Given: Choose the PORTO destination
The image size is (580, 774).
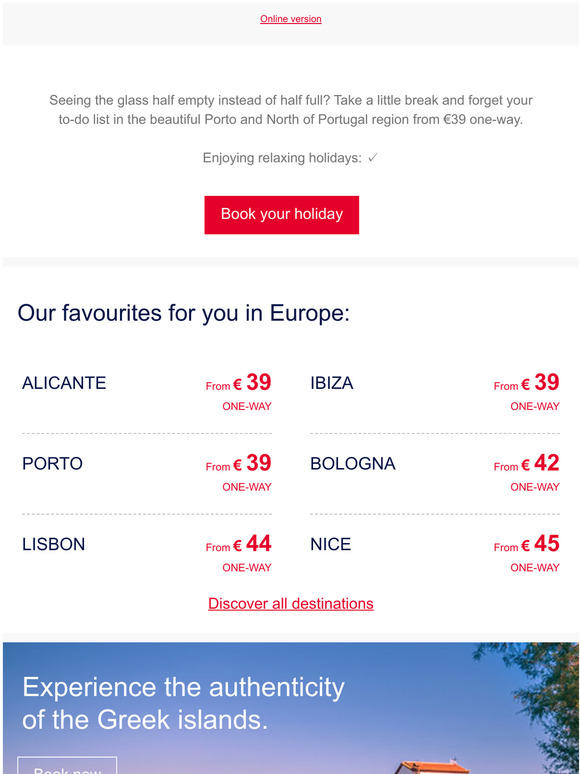Looking at the screenshot, I should pyautogui.click(x=52, y=464).
